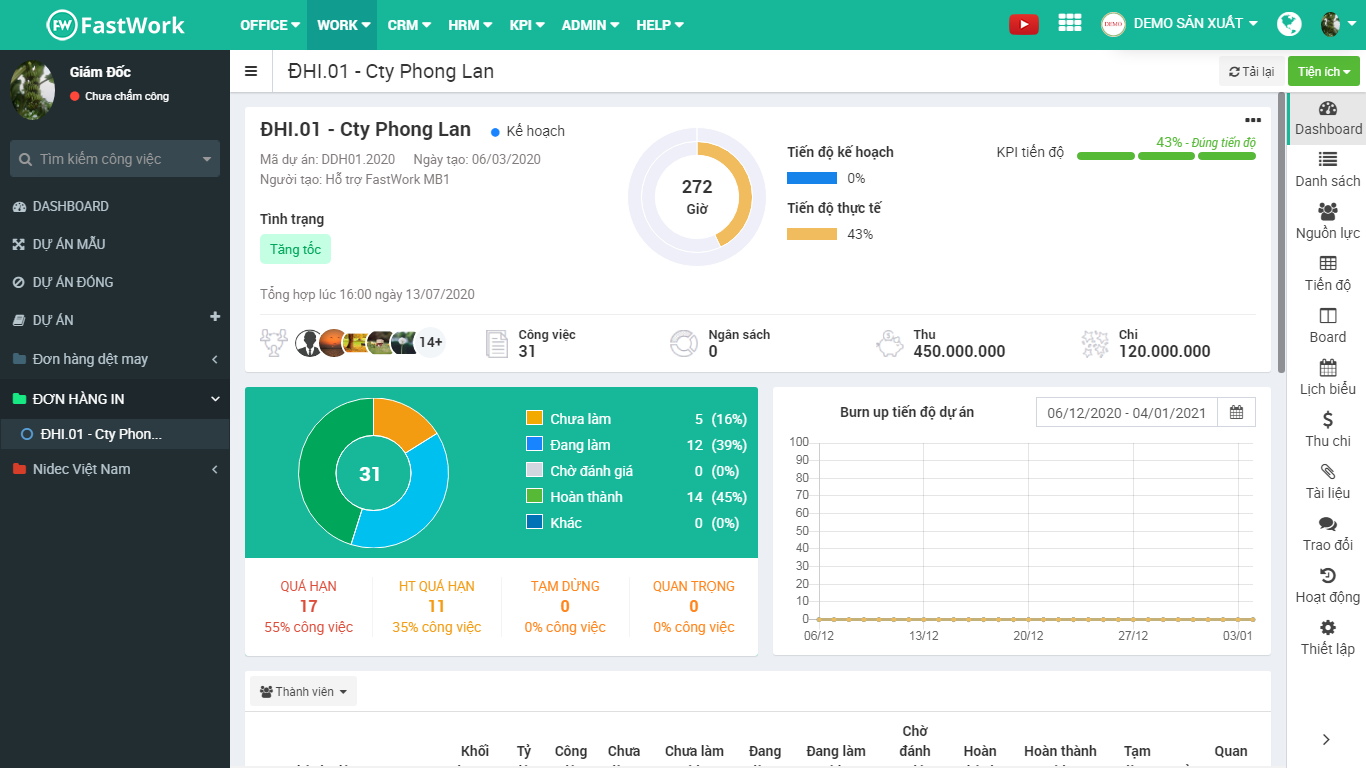Open the Thiết lập settings view
Screen dimensions: 1366x768
[x=1328, y=639]
